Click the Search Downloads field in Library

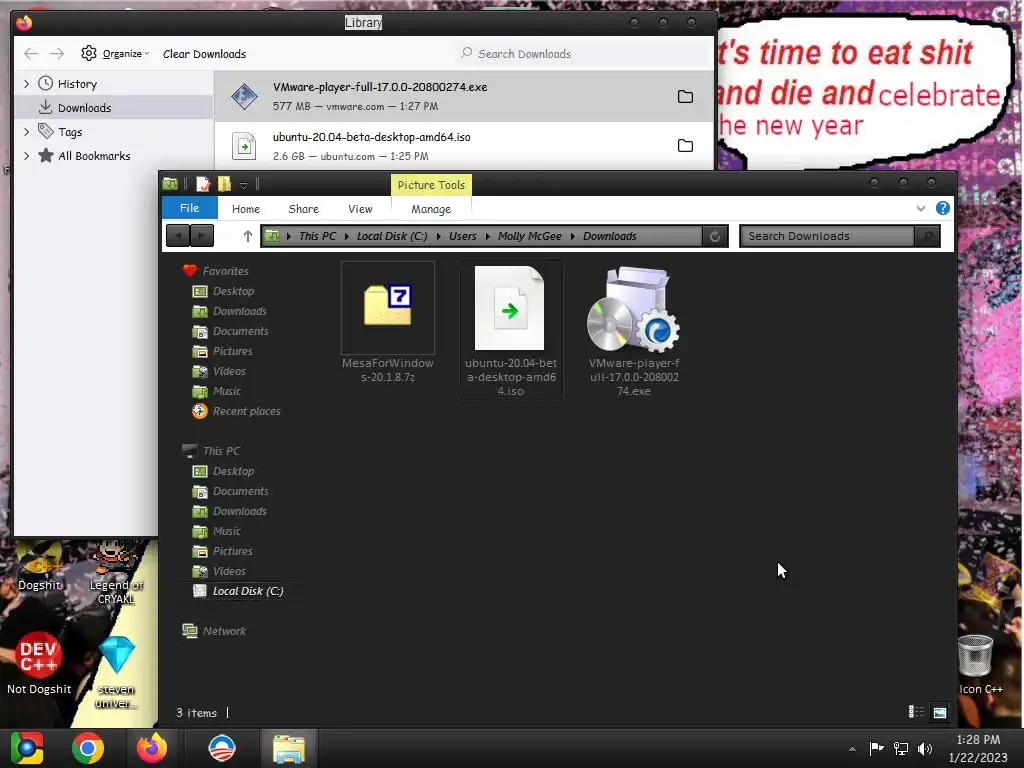[581, 54]
